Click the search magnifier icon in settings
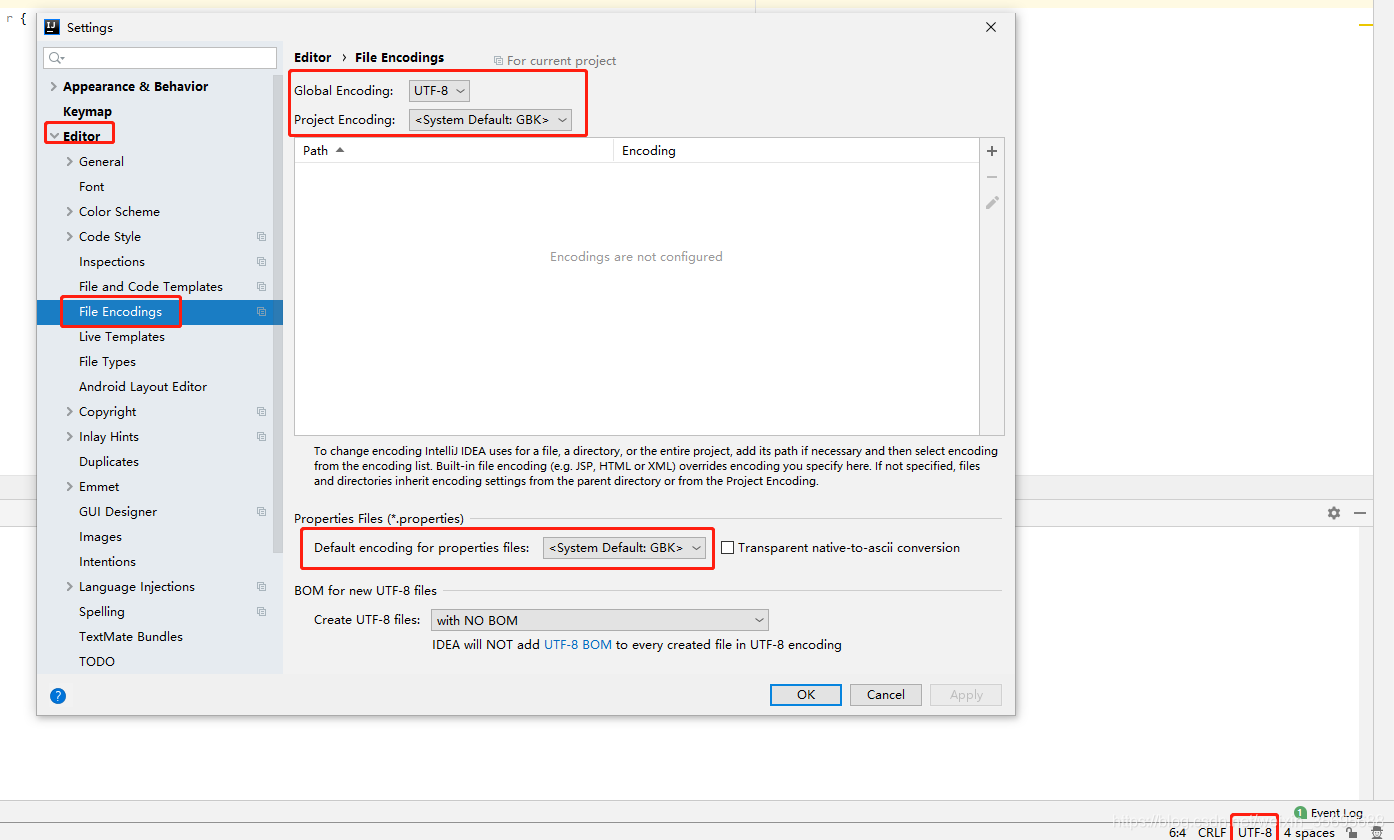The height and width of the screenshot is (840, 1394). click(x=55, y=58)
